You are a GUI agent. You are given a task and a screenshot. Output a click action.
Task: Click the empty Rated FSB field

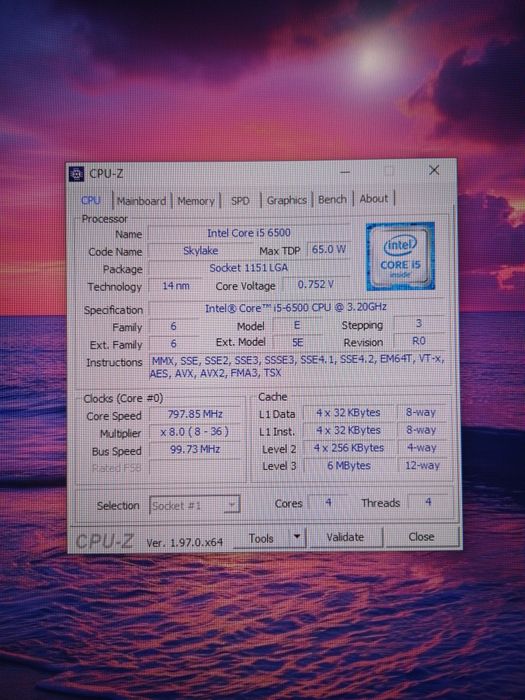pos(195,467)
